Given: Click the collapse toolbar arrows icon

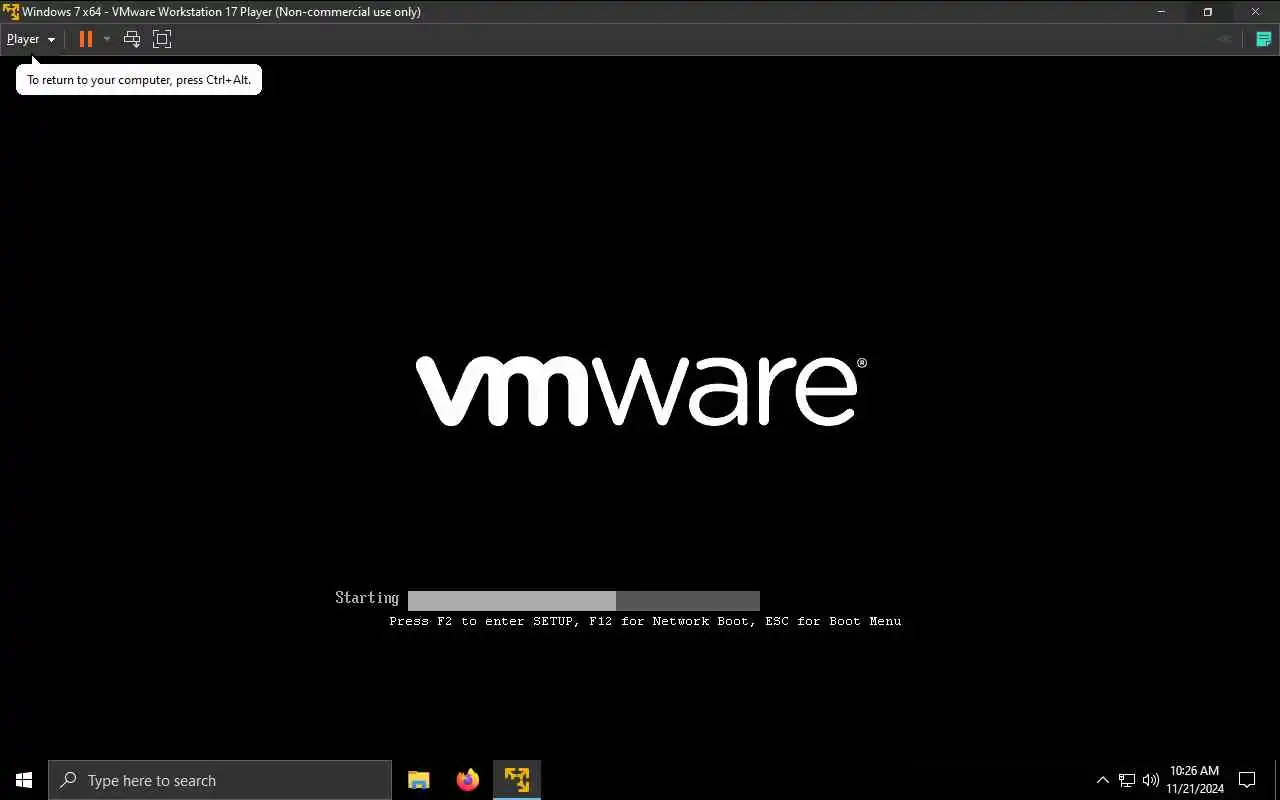Looking at the screenshot, I should 1225,39.
